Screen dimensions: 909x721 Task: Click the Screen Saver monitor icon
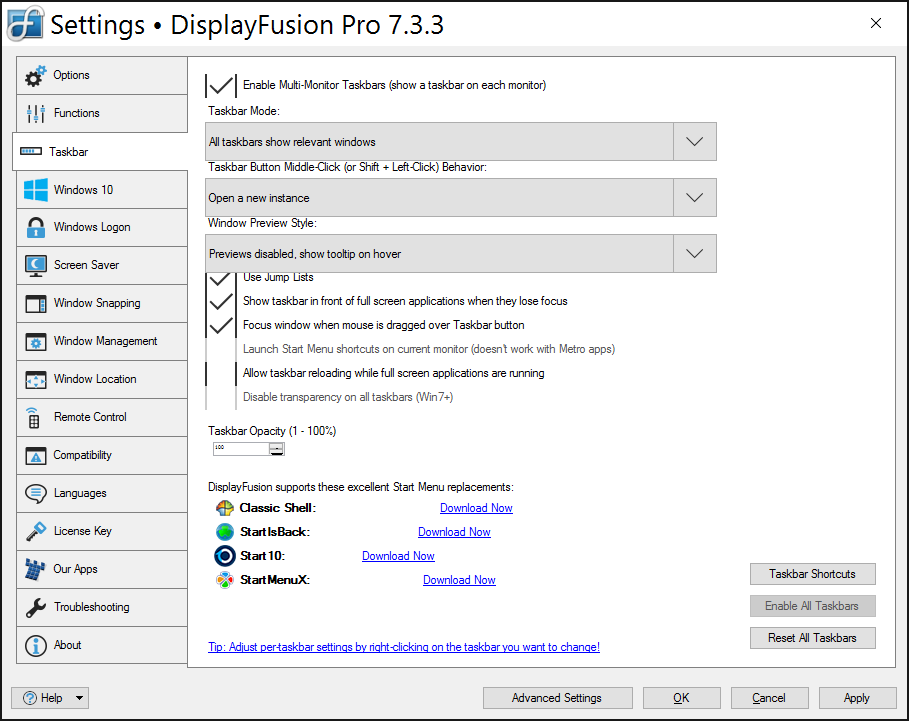36,265
